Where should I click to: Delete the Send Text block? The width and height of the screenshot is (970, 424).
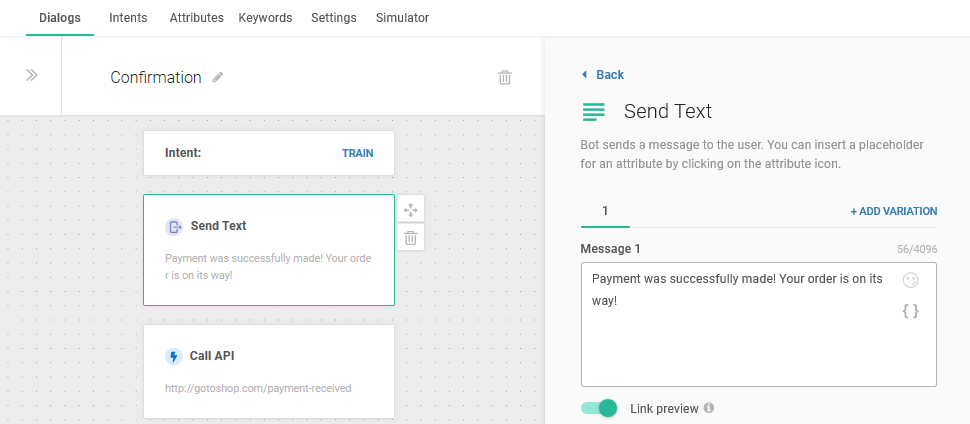tap(410, 237)
